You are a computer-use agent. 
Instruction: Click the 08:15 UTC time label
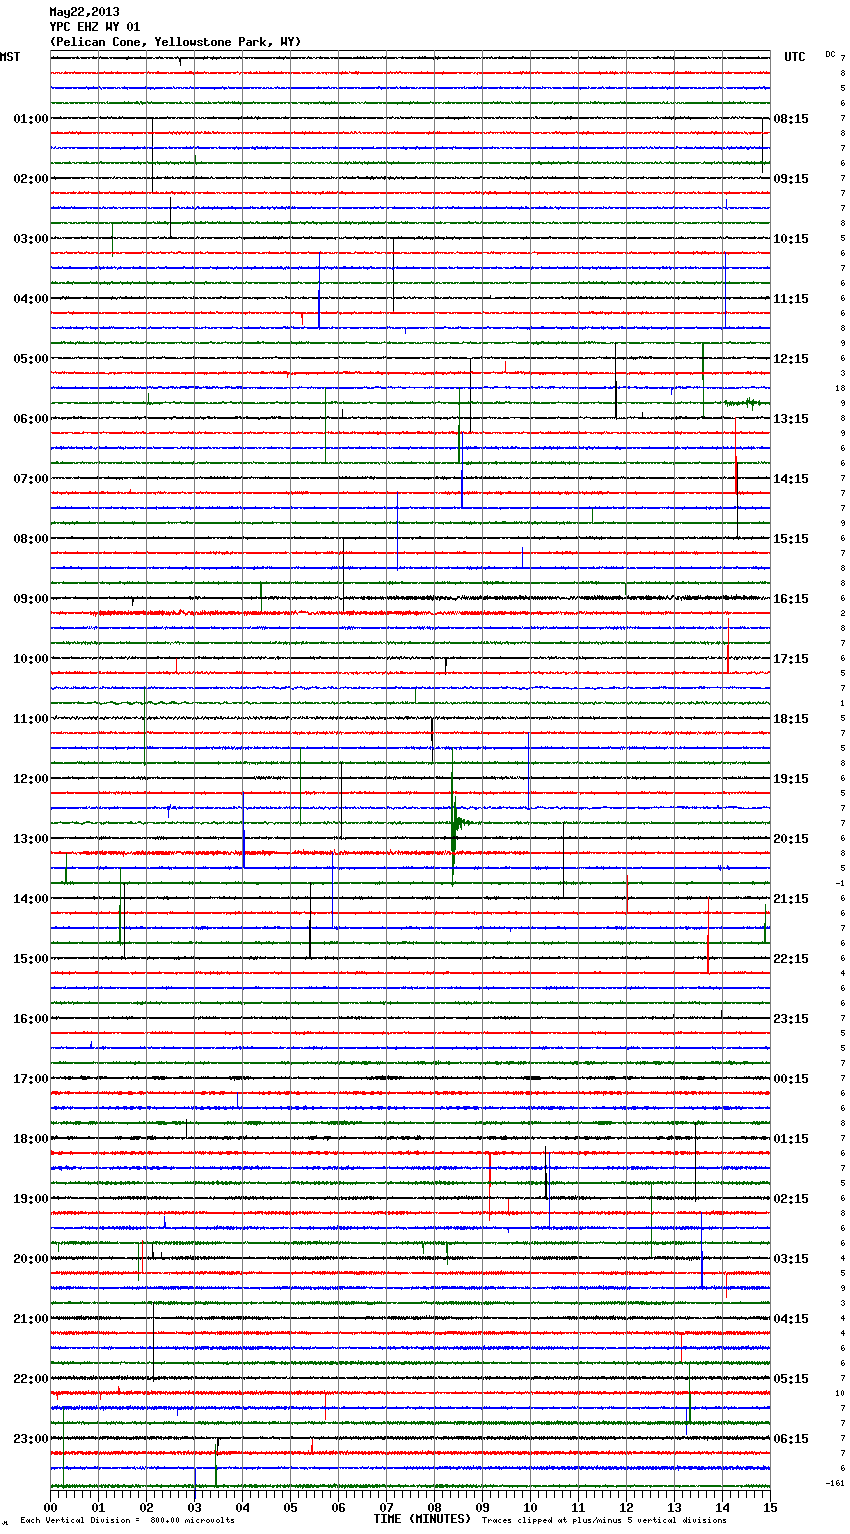[791, 119]
